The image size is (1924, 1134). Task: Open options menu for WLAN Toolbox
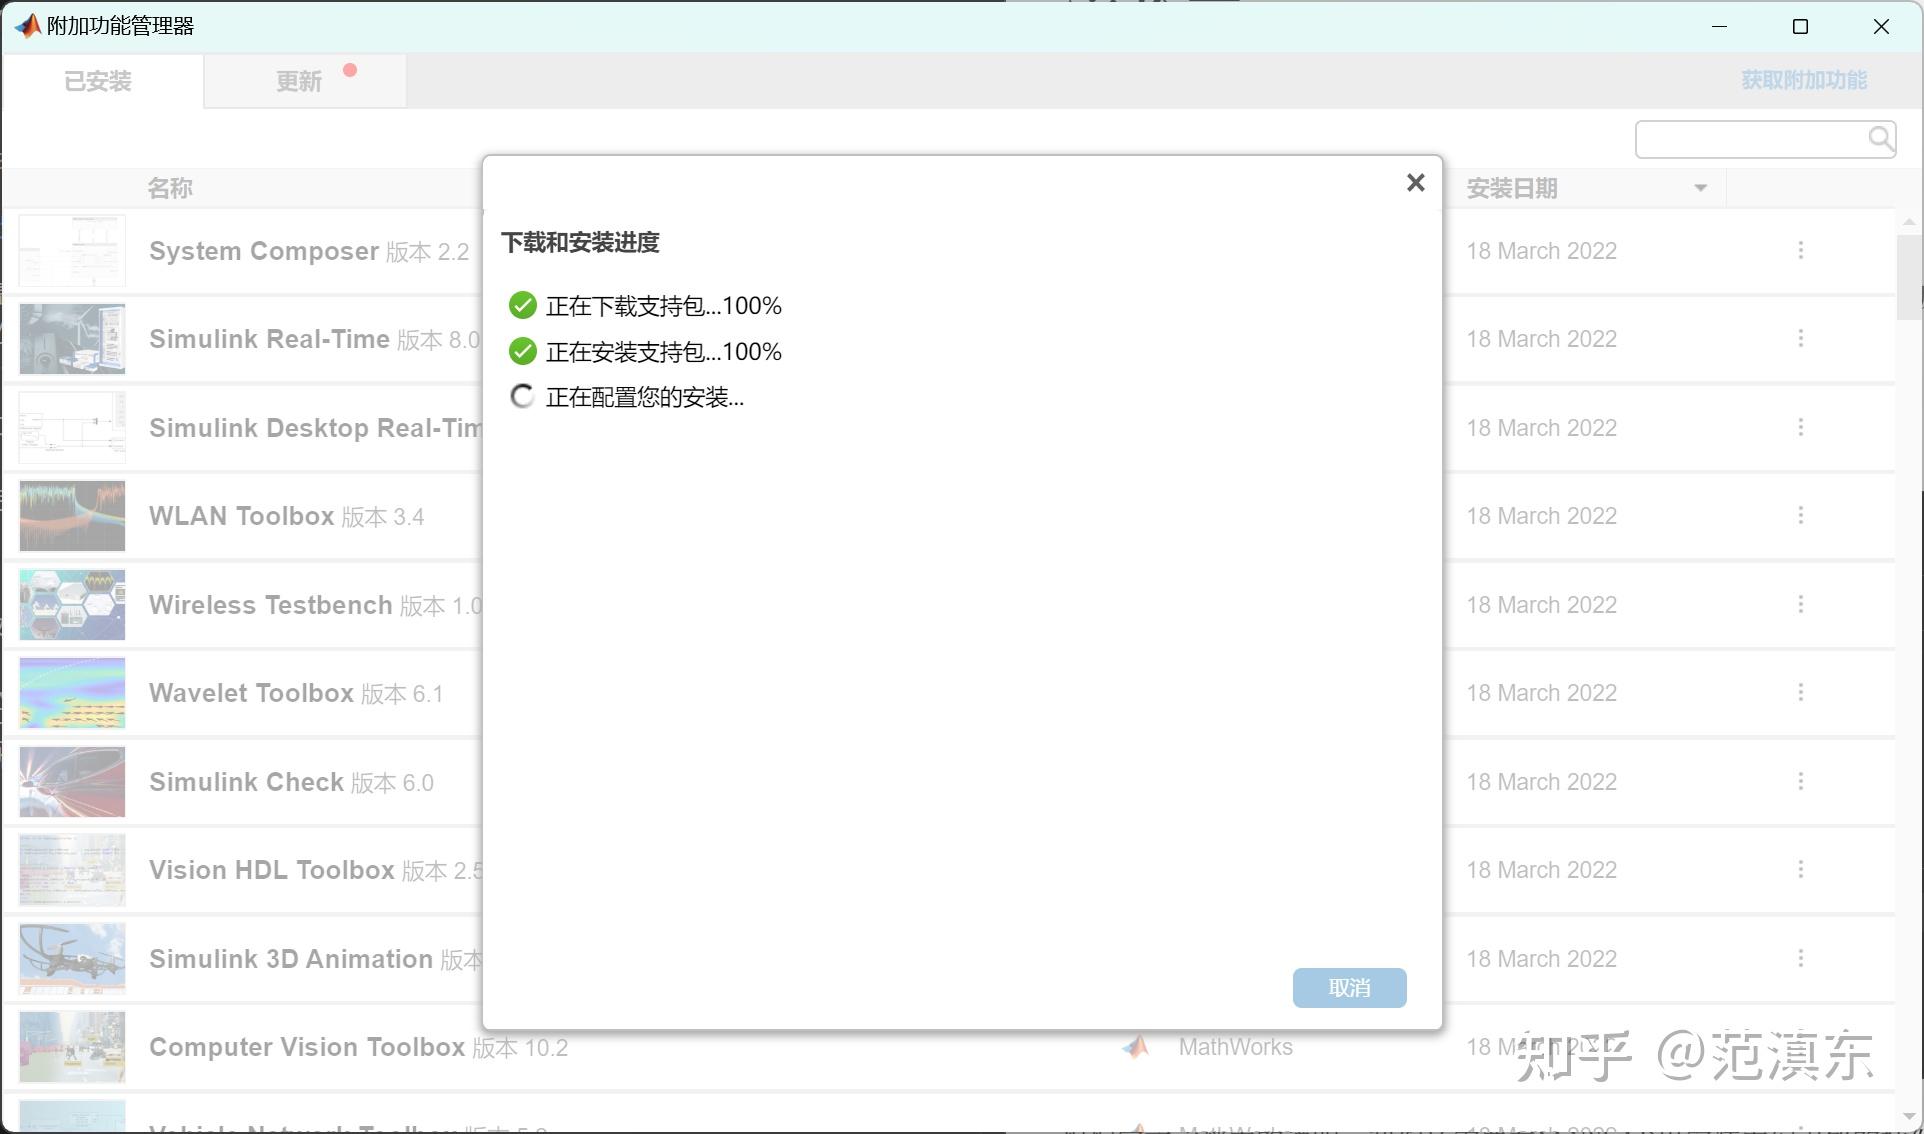click(1800, 516)
